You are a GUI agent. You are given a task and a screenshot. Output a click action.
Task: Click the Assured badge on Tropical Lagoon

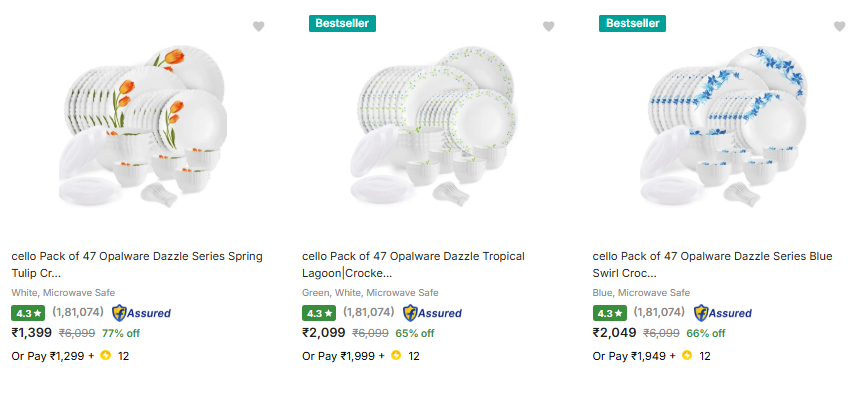click(x=431, y=313)
